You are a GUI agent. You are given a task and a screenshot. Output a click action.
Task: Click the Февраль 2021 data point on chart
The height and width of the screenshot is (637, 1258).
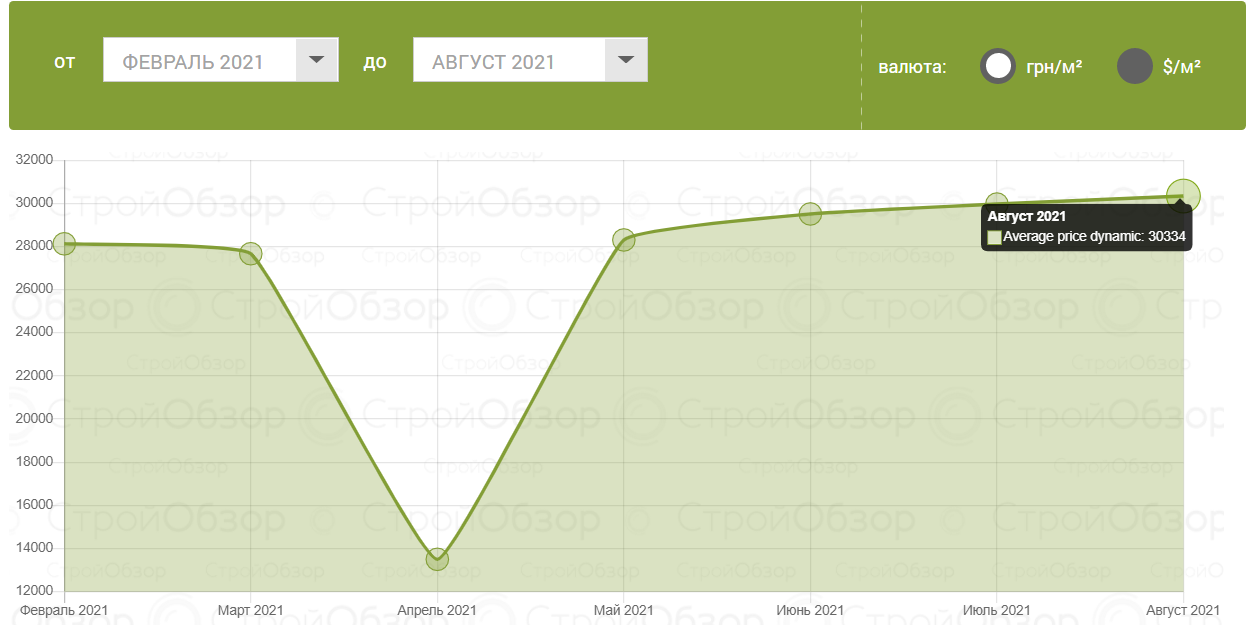coord(64,244)
